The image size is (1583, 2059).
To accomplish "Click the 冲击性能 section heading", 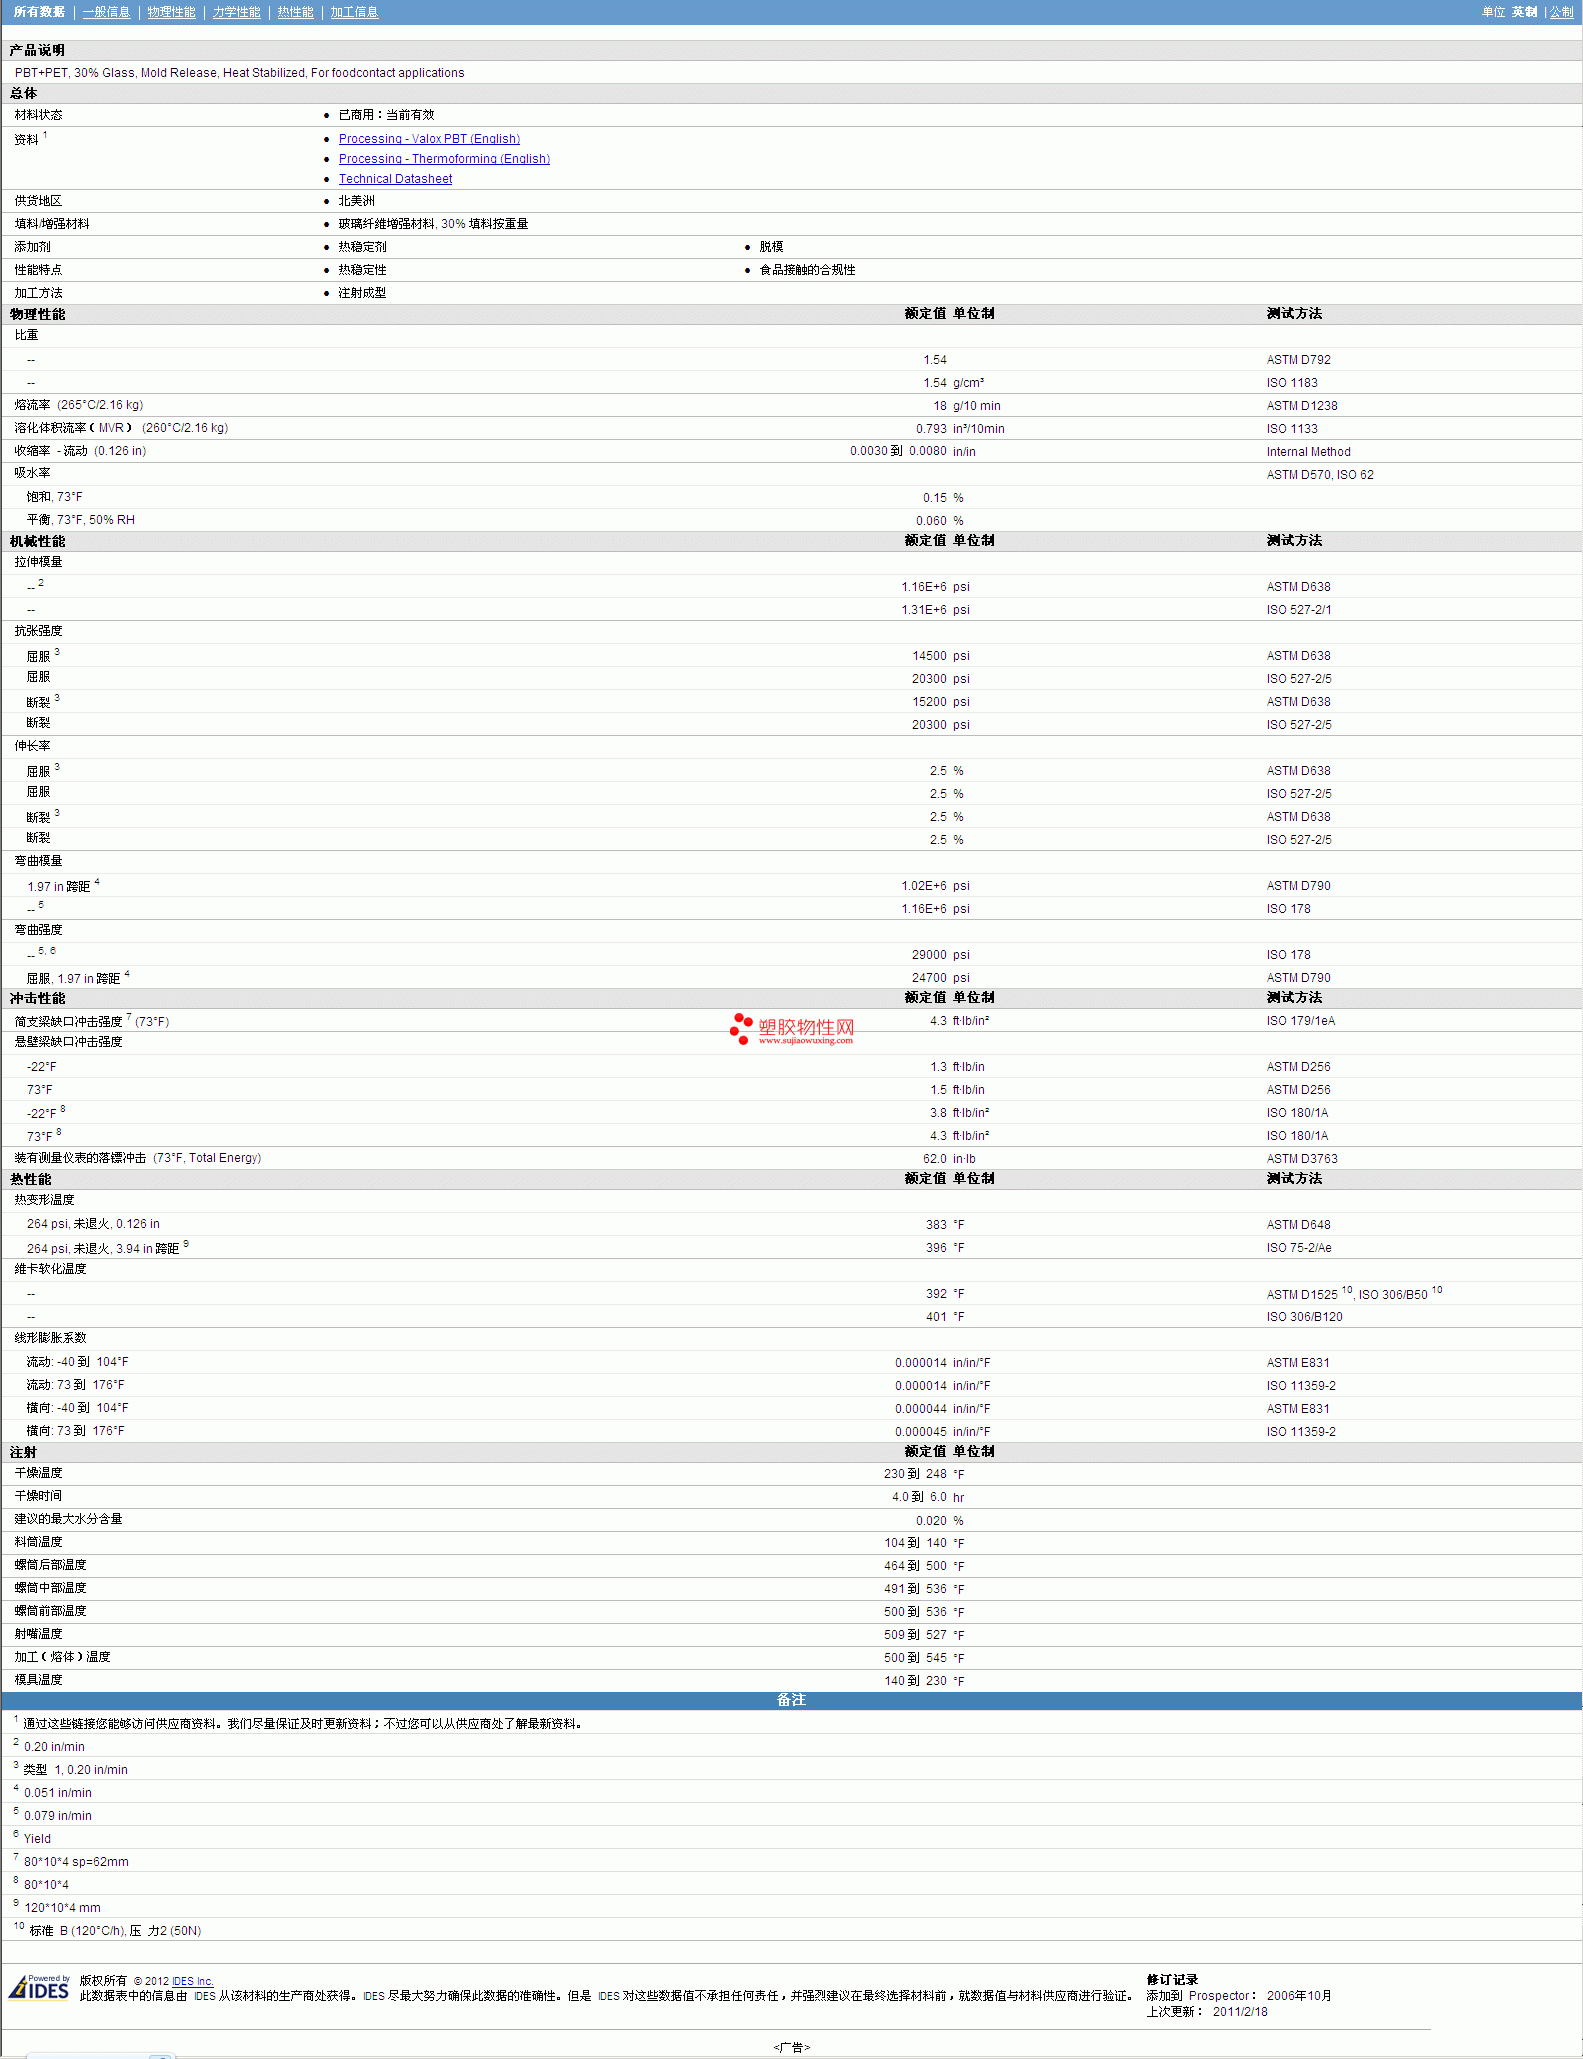I will click(x=37, y=998).
